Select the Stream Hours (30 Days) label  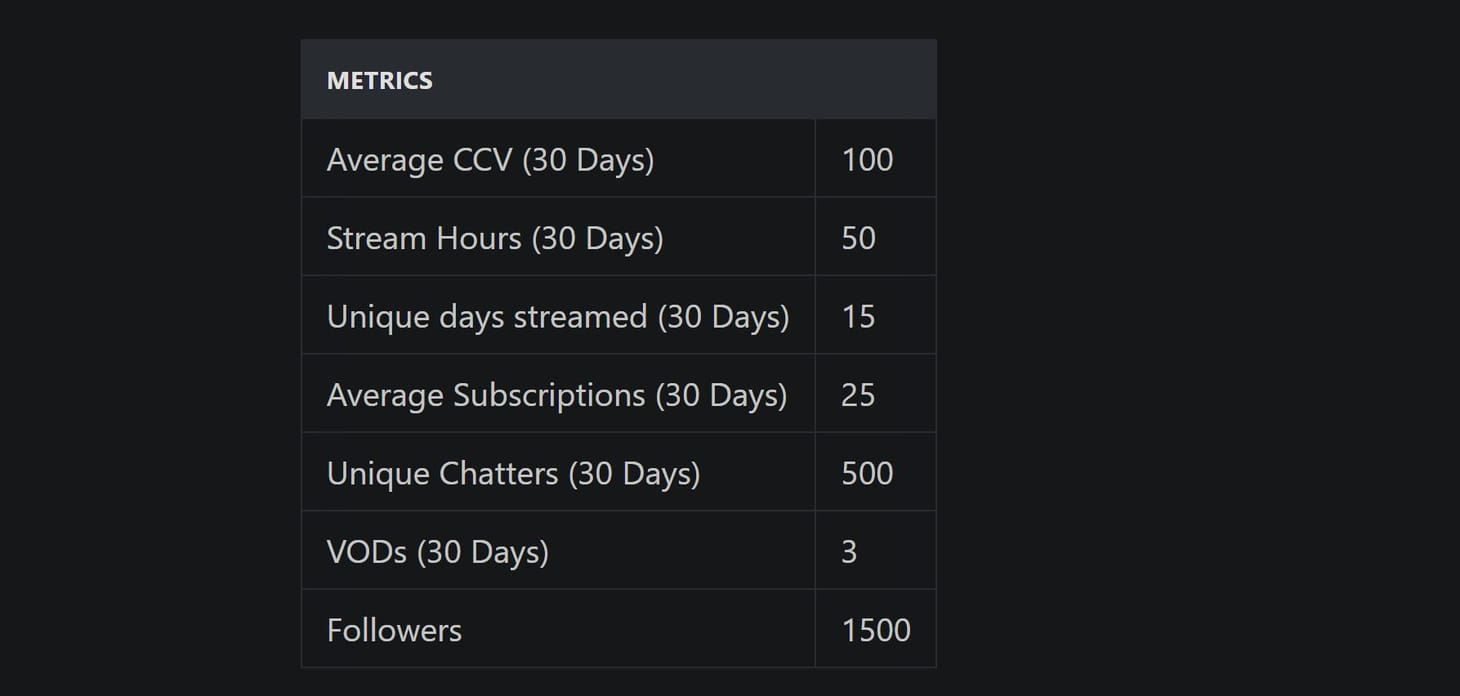click(495, 238)
